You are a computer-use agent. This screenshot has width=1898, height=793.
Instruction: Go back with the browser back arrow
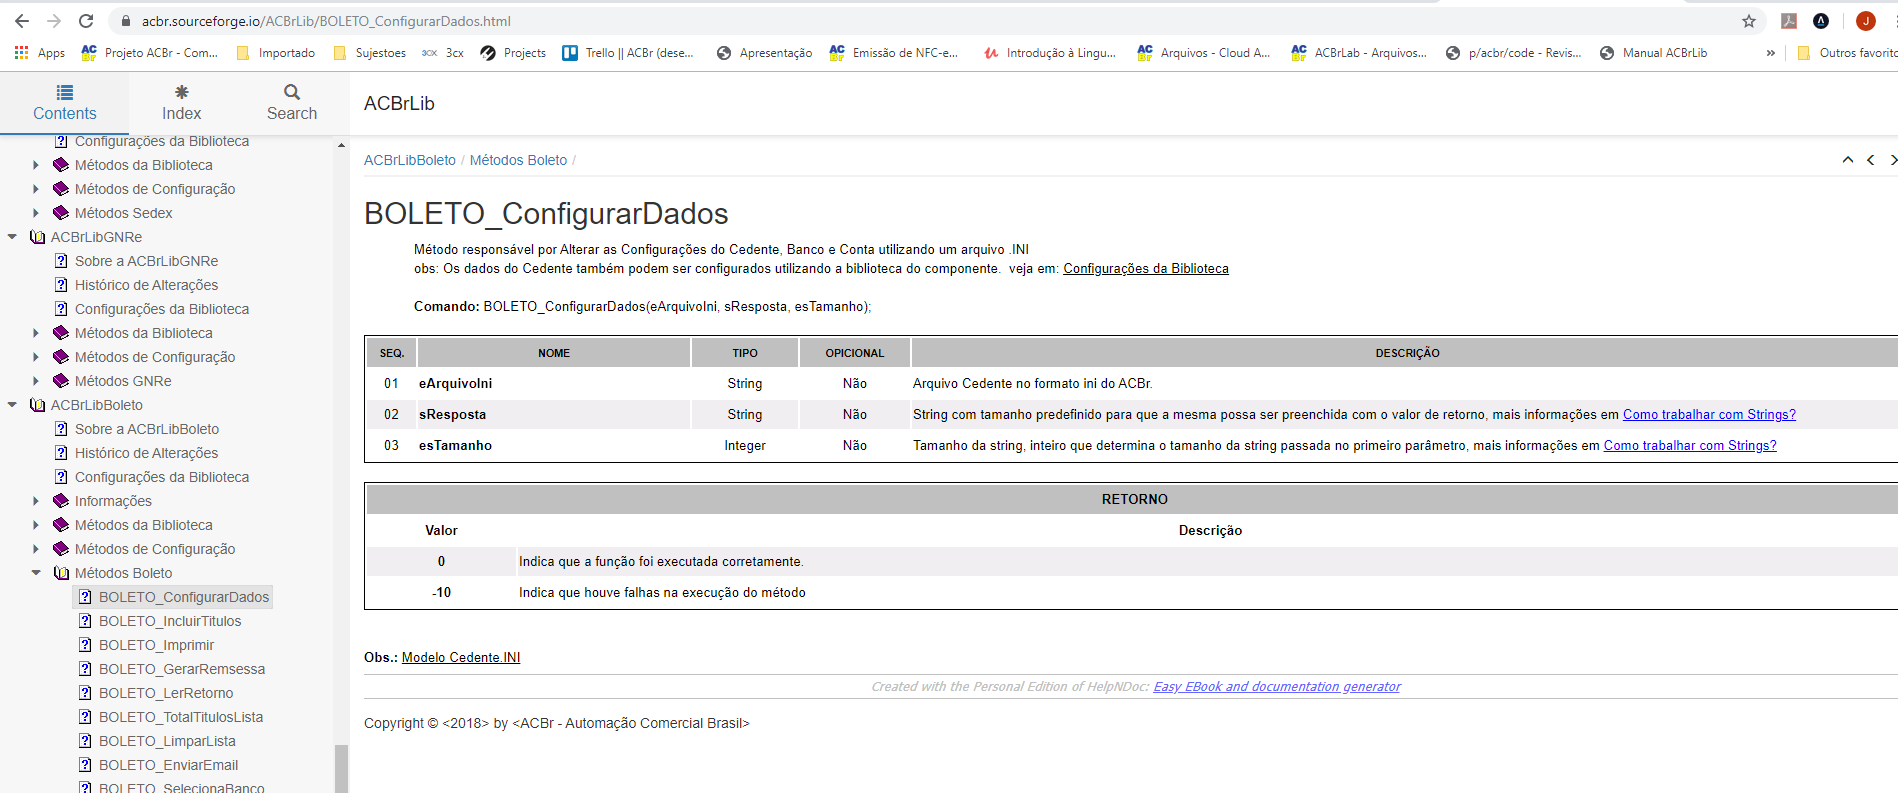point(21,21)
